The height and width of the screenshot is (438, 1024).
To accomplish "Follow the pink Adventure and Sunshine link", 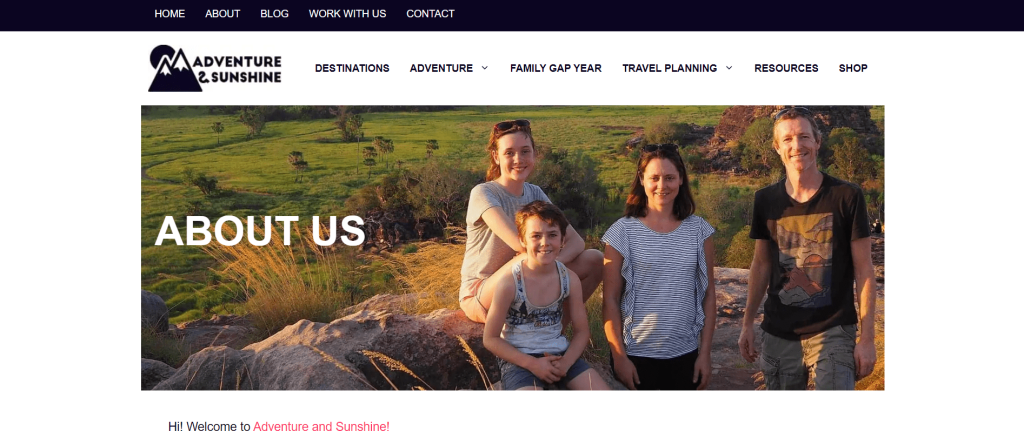I will tap(321, 427).
